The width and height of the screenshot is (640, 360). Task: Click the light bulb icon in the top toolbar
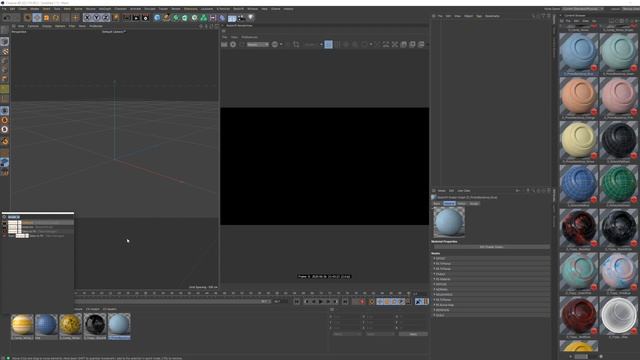(x=251, y=18)
